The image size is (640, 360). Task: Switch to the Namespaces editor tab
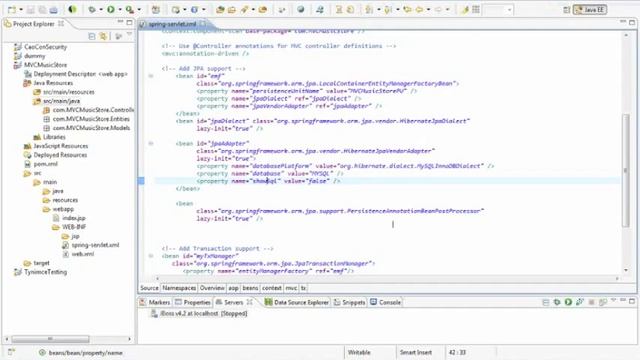[x=179, y=288]
